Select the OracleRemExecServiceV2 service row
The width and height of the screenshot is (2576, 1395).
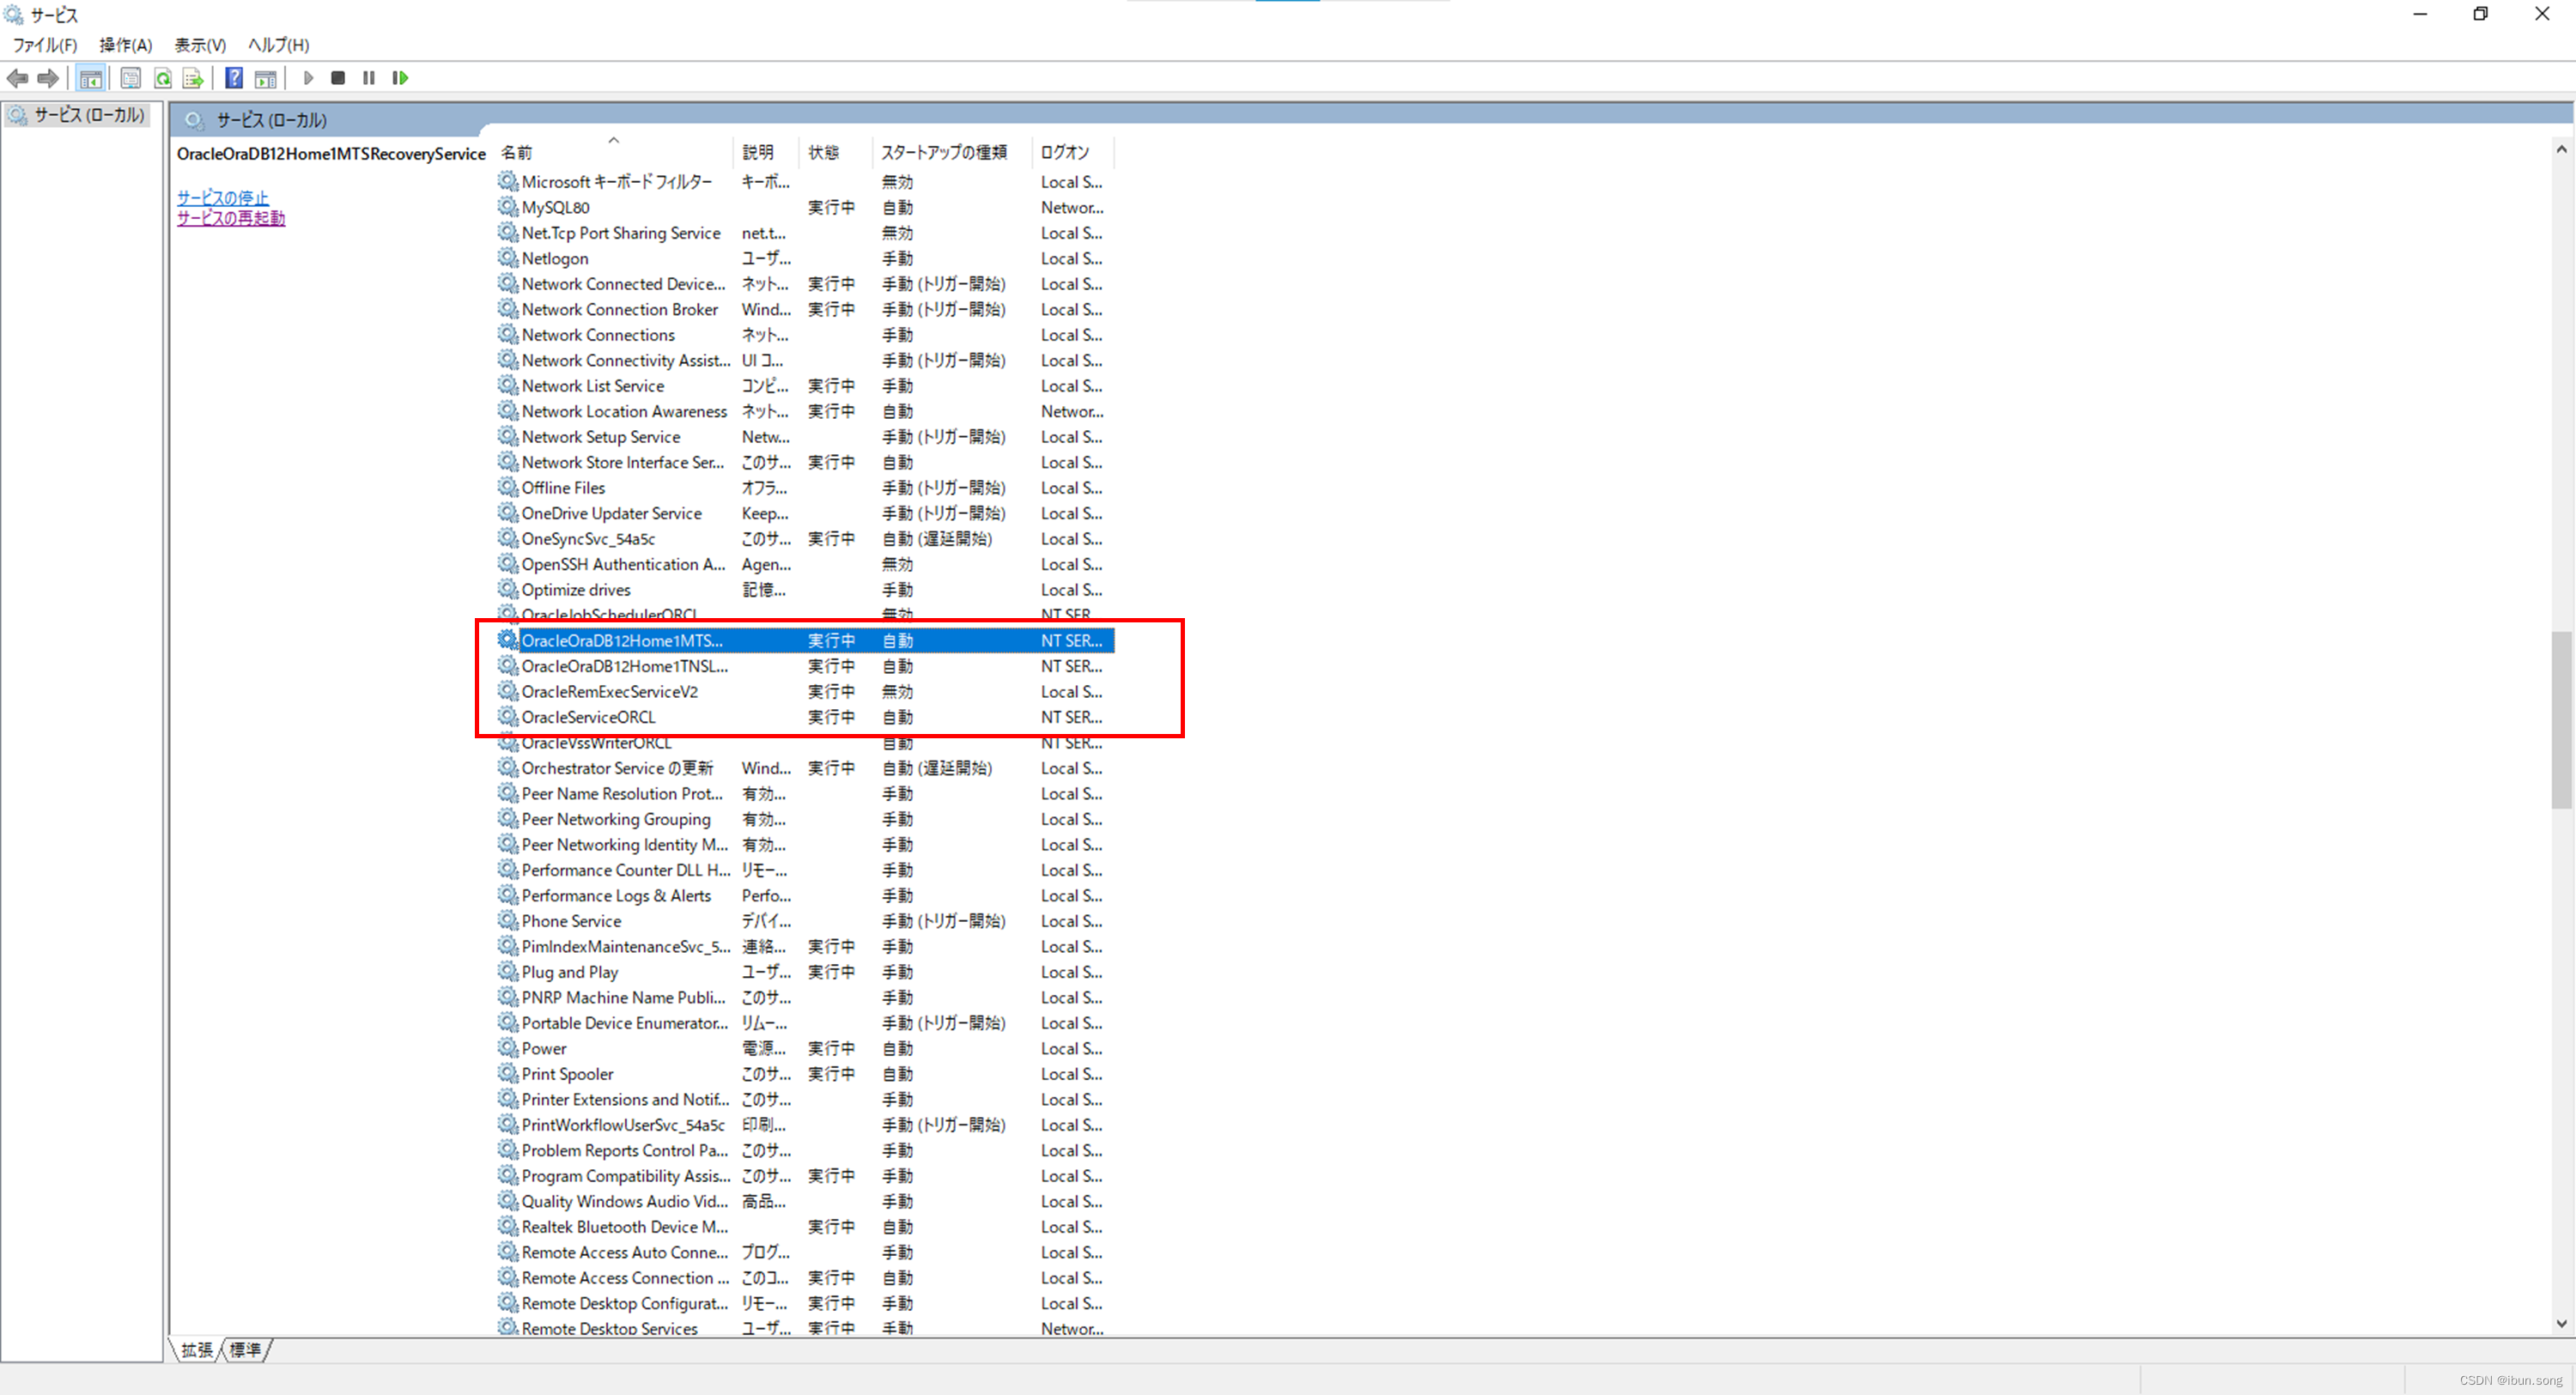[x=805, y=691]
